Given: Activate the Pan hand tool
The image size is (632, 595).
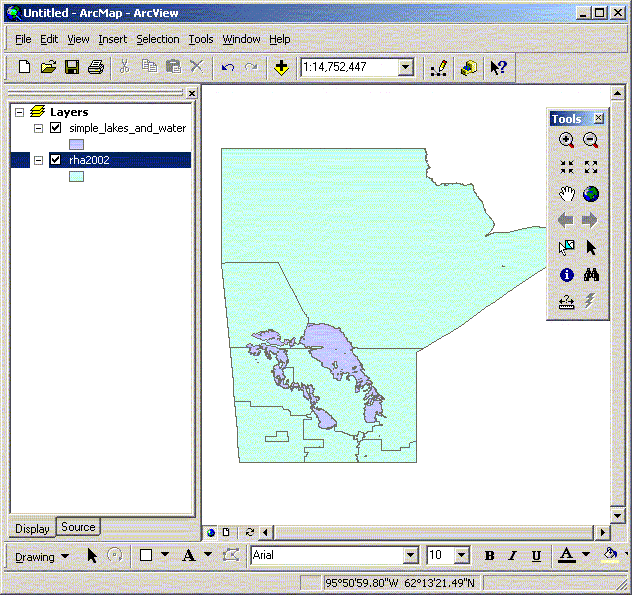Looking at the screenshot, I should [567, 194].
